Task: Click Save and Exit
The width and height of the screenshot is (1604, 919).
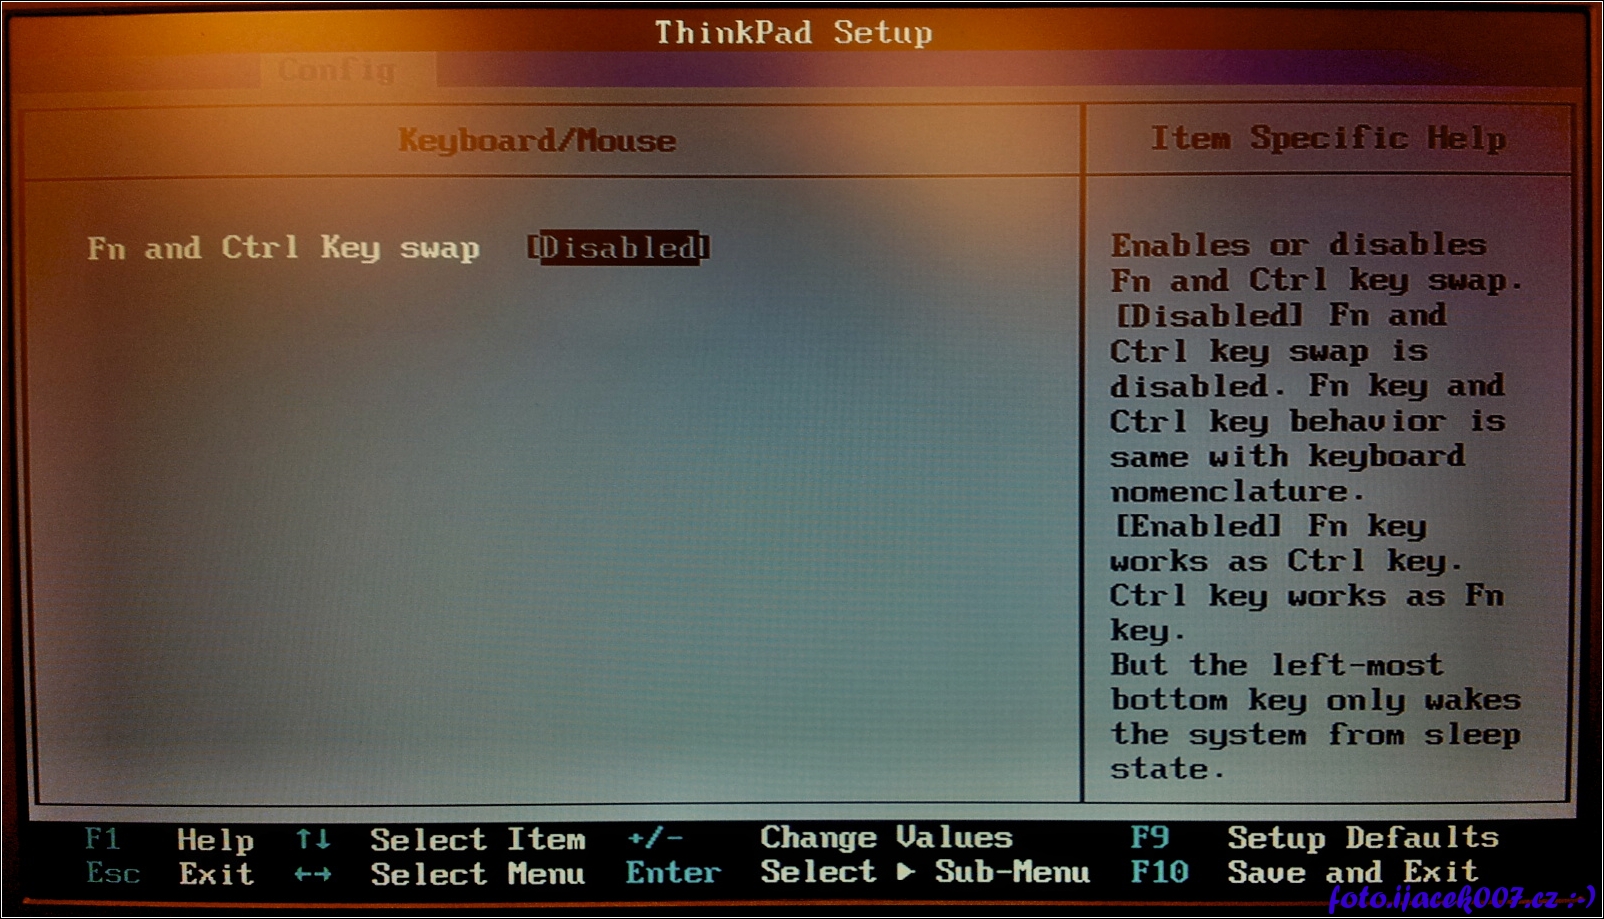Action: [1352, 872]
